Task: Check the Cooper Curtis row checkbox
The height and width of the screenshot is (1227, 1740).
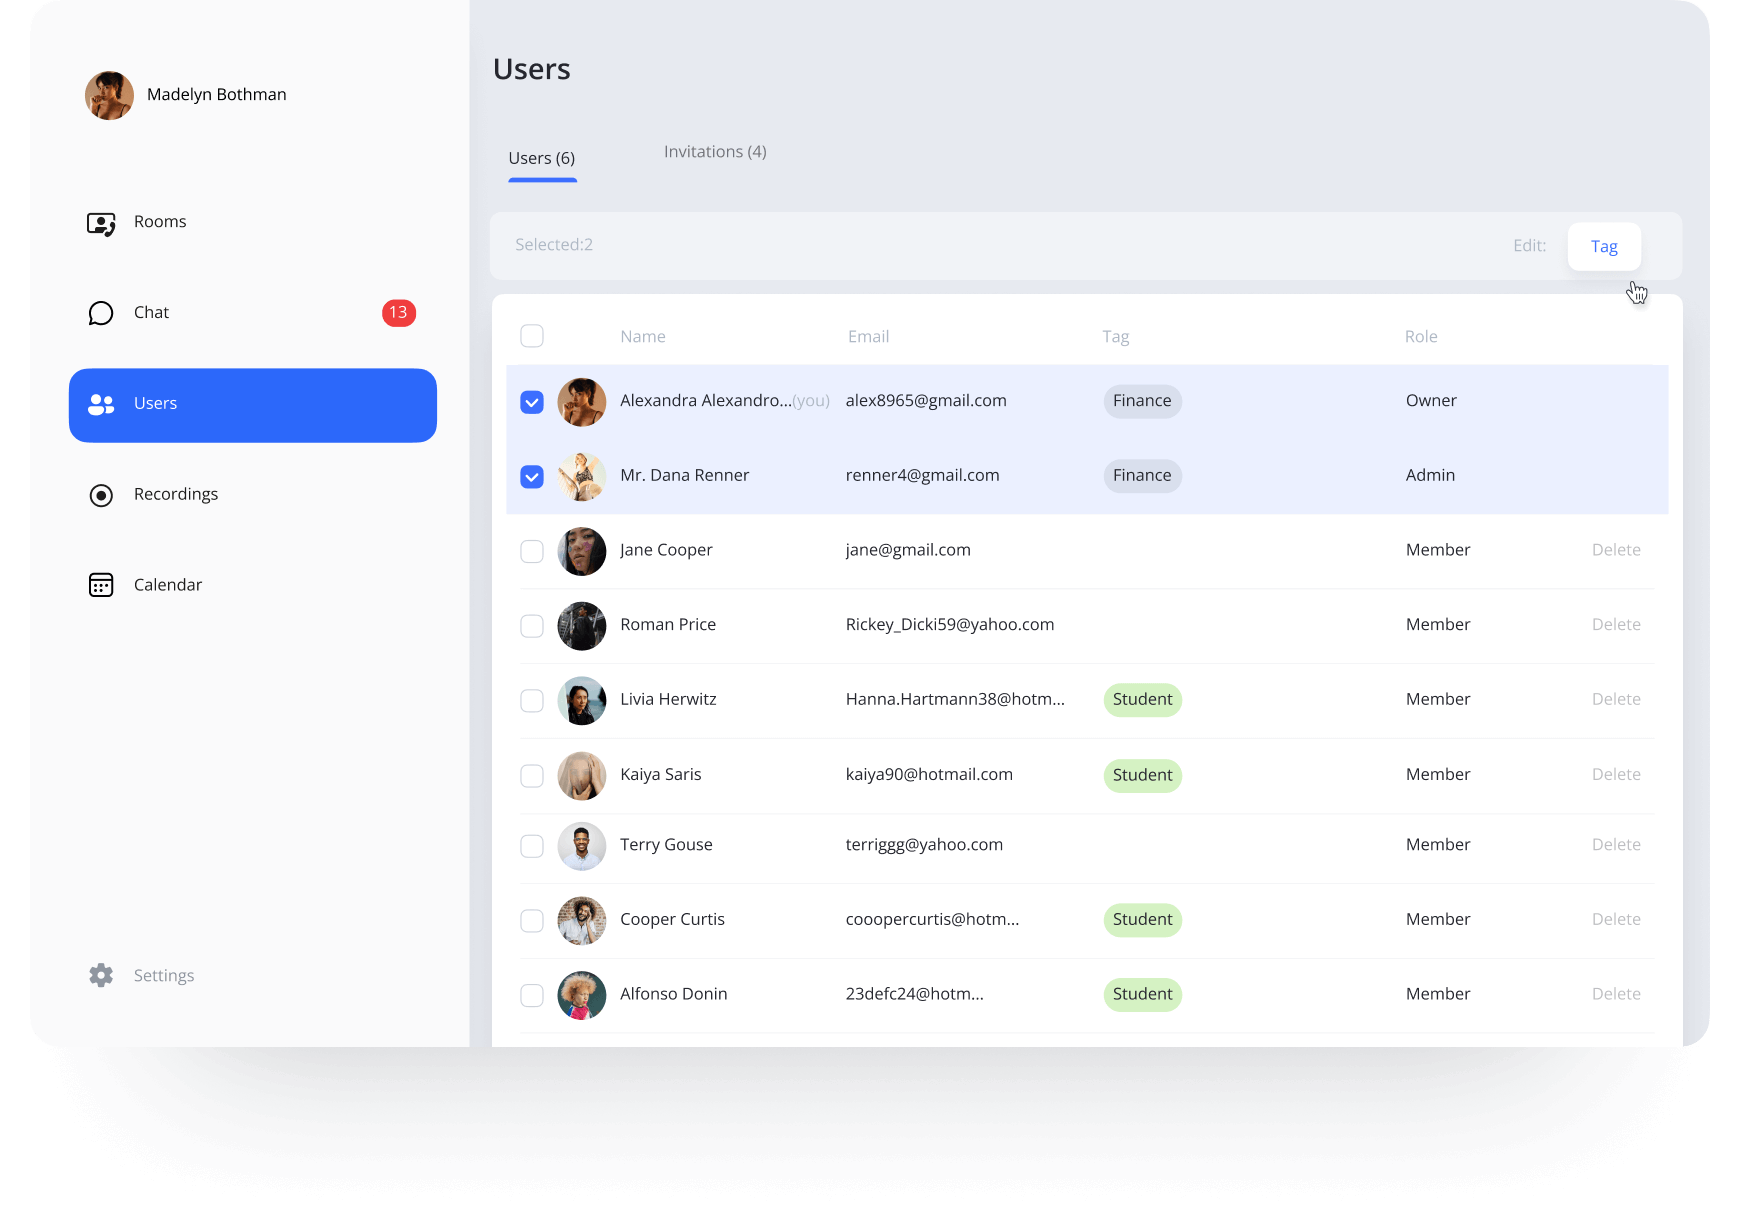Action: point(532,921)
